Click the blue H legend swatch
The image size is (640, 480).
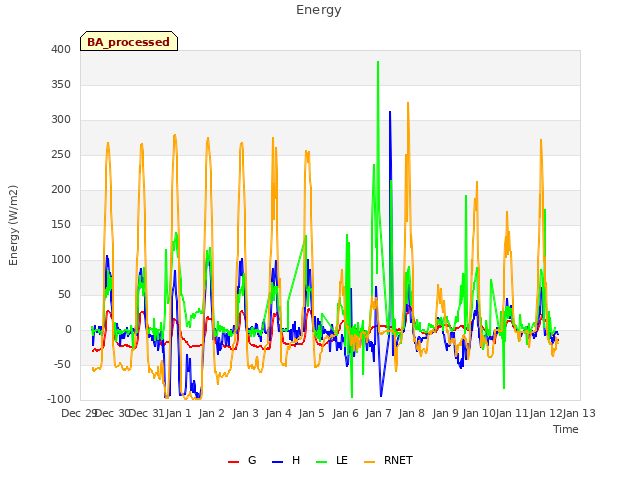(277, 462)
